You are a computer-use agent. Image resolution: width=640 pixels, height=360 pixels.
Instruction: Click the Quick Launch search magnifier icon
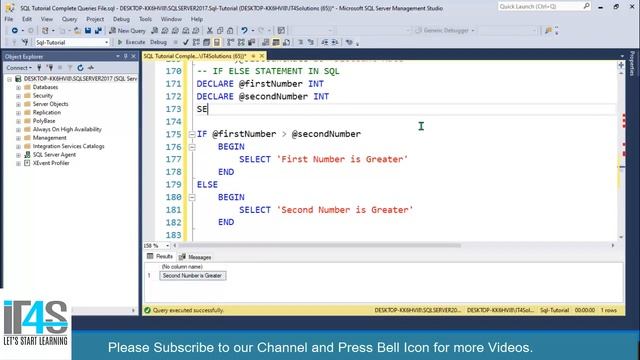click(586, 6)
